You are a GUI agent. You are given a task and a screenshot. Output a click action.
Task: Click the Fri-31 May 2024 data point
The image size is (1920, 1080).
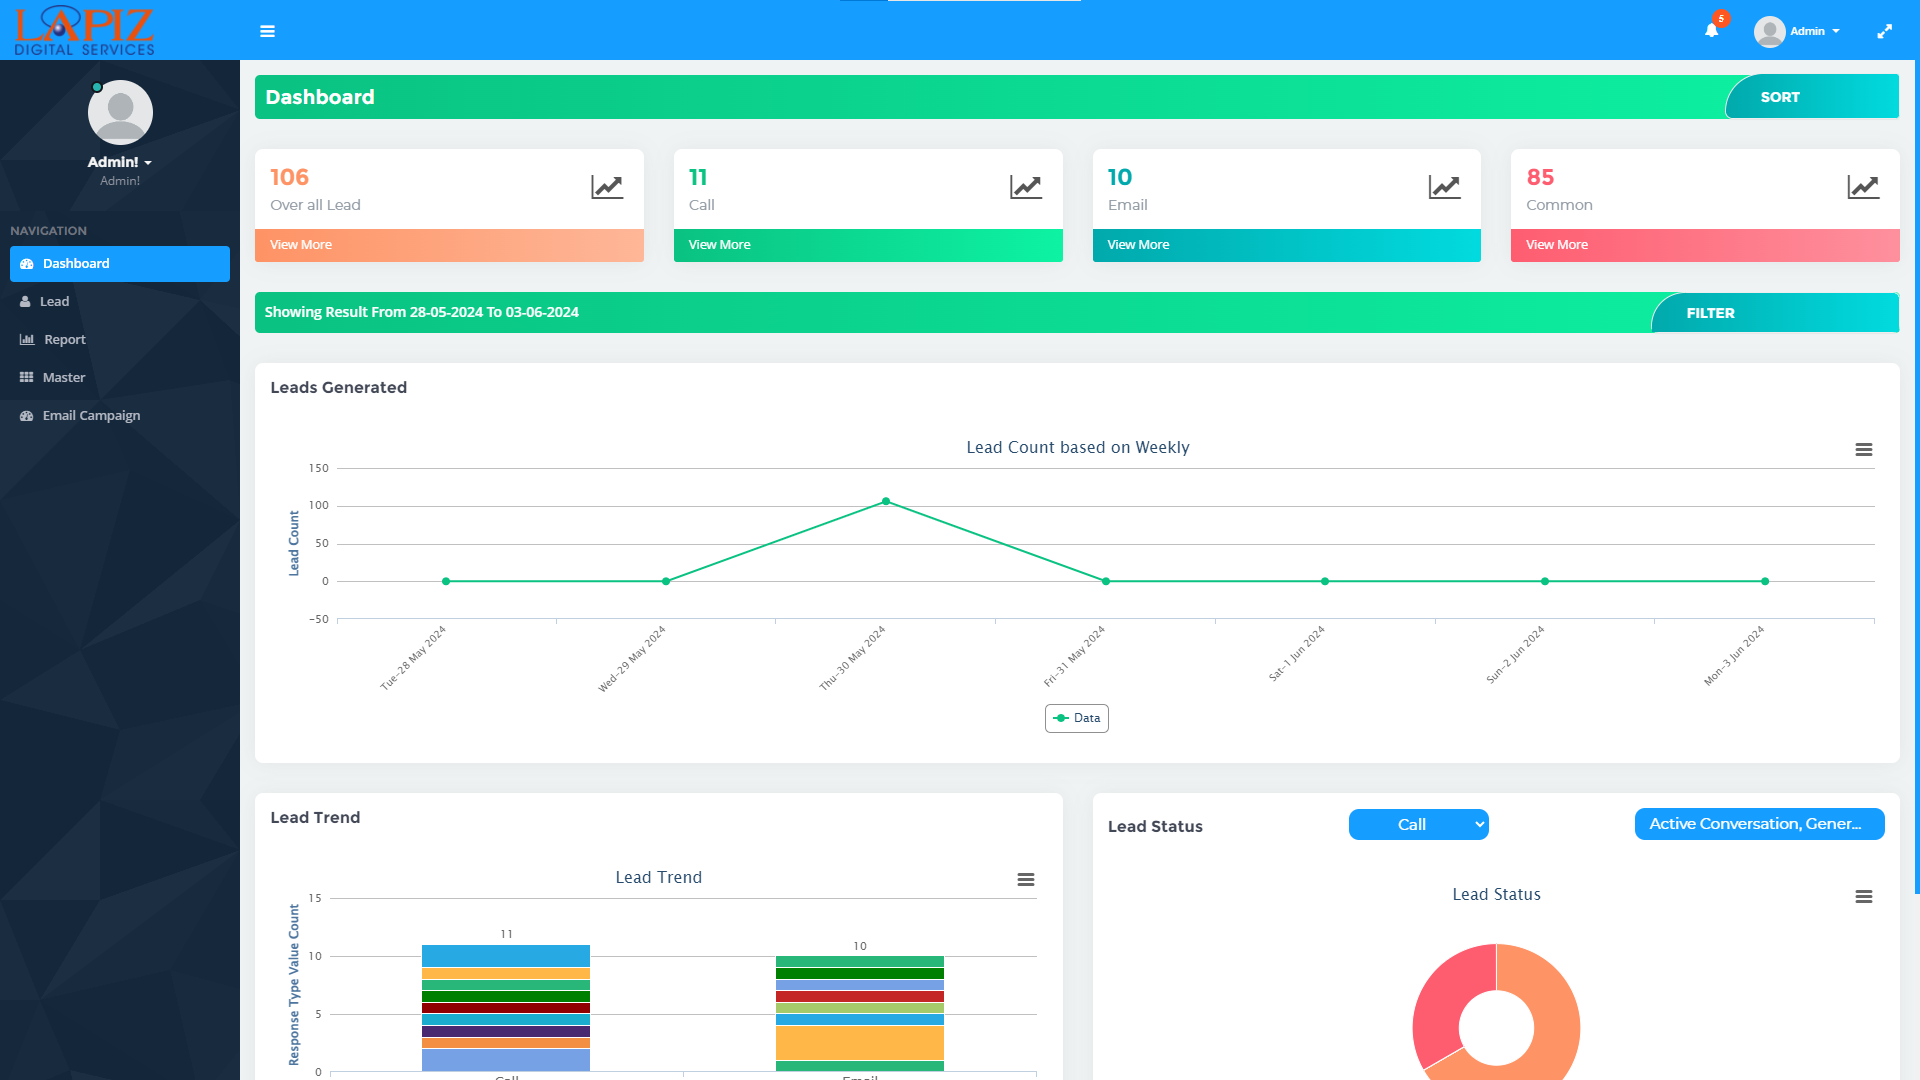[1106, 581]
